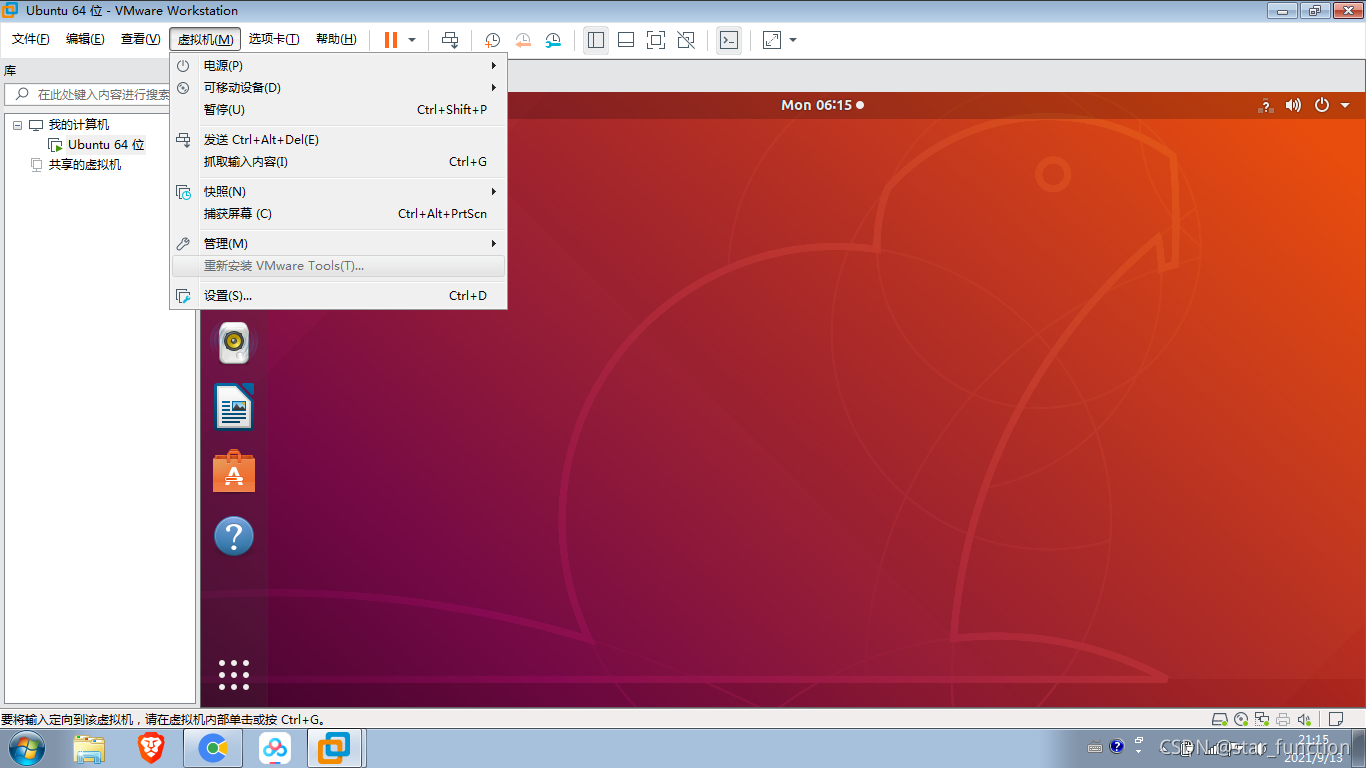Viewport: 1366px width, 768px height.
Task: Click the CD/DVD device status icon
Action: [1241, 719]
